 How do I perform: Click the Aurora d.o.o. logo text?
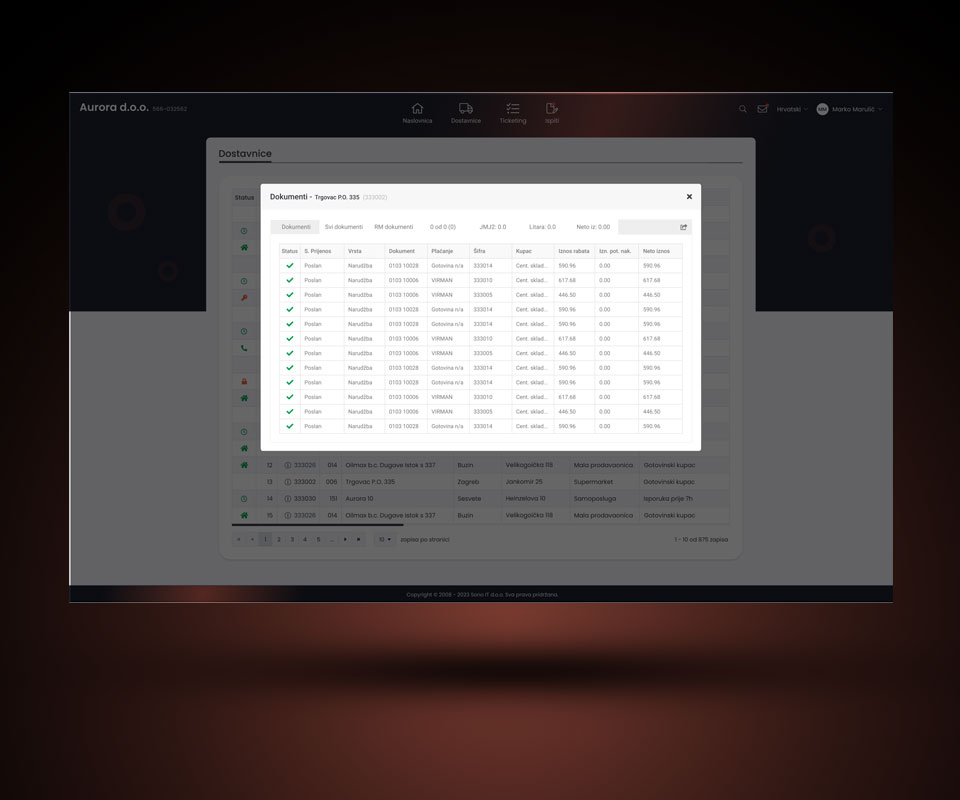coord(114,108)
